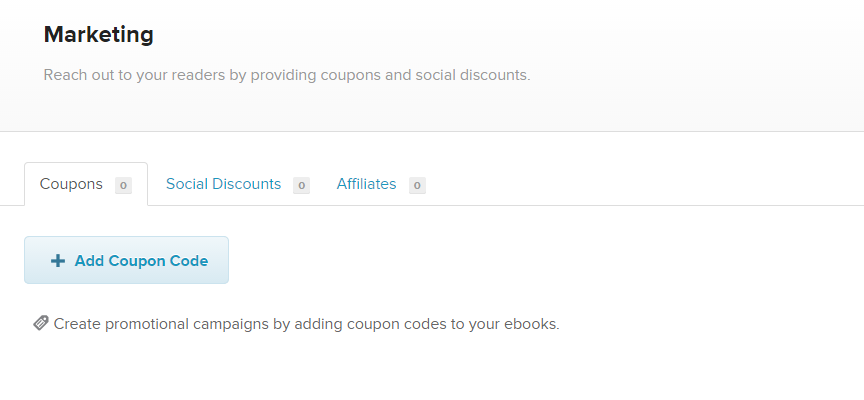Click the word 'Add' on the coupon button
This screenshot has width=864, height=400.
pos(90,261)
